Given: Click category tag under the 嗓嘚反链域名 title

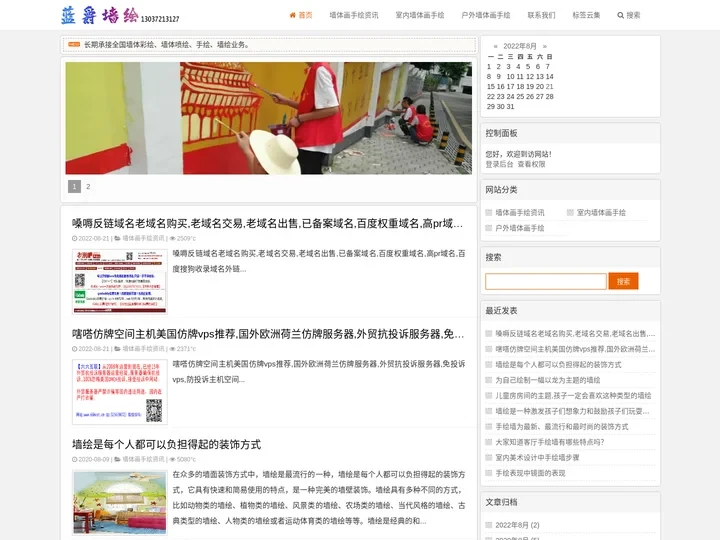Looking at the screenshot, I should 143,238.
